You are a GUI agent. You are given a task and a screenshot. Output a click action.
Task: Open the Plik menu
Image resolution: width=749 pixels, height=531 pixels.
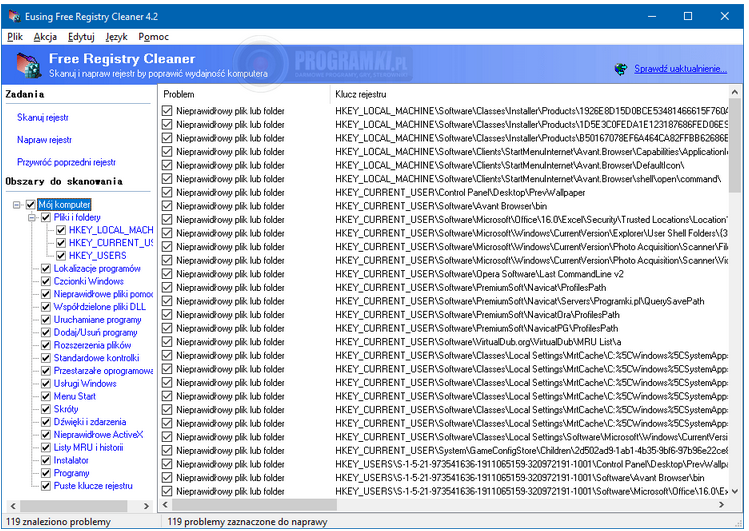click(15, 37)
